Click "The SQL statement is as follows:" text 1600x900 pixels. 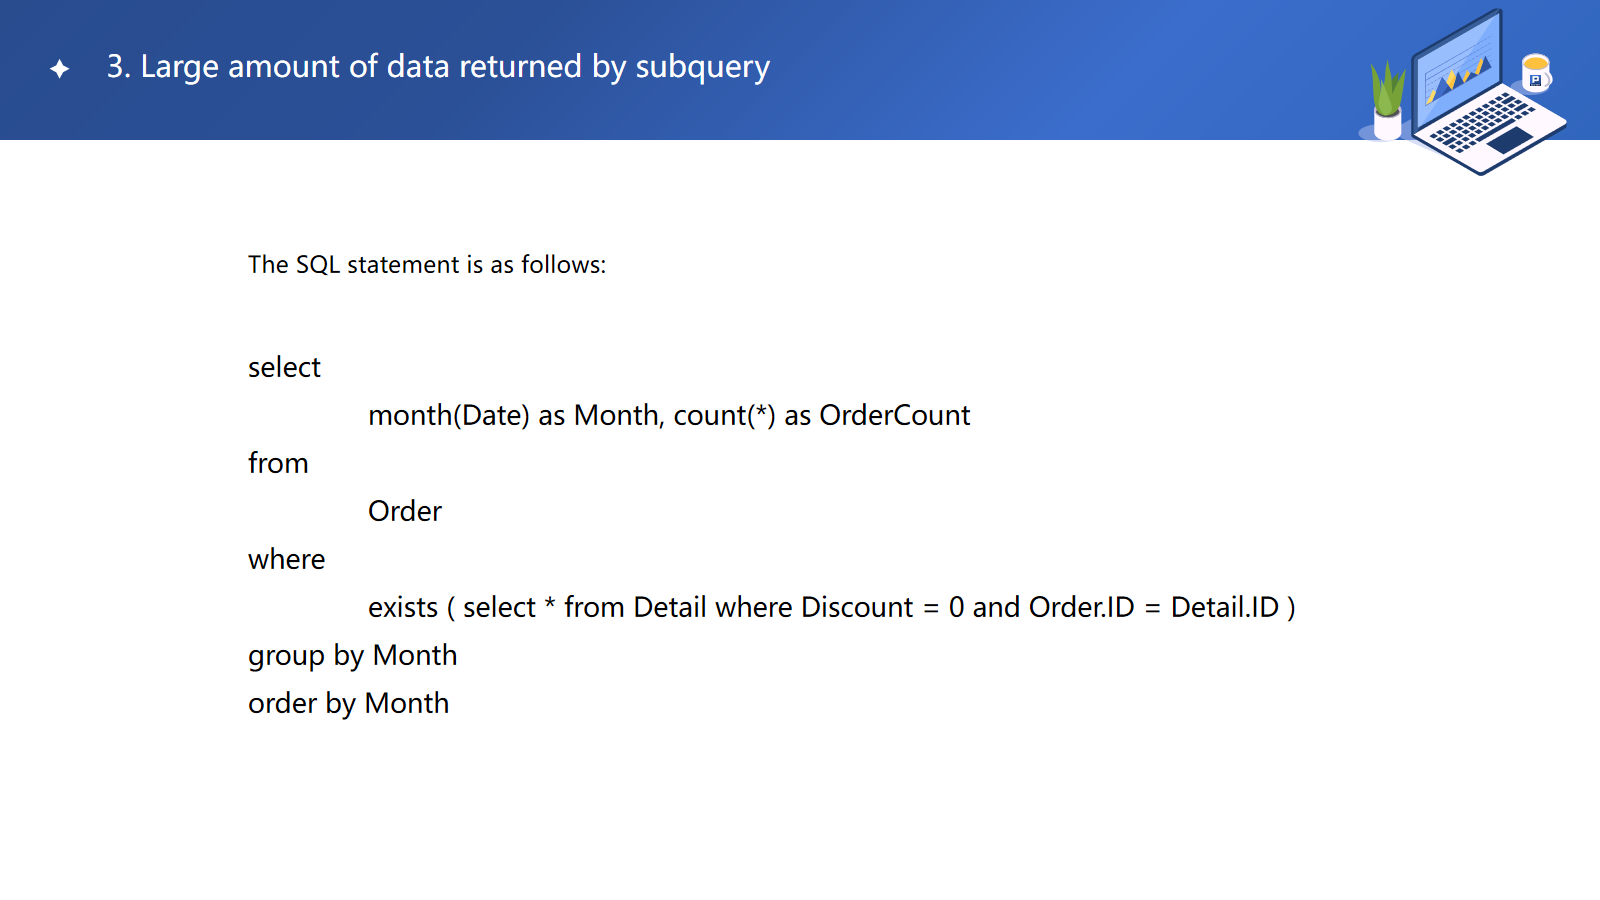tap(427, 265)
